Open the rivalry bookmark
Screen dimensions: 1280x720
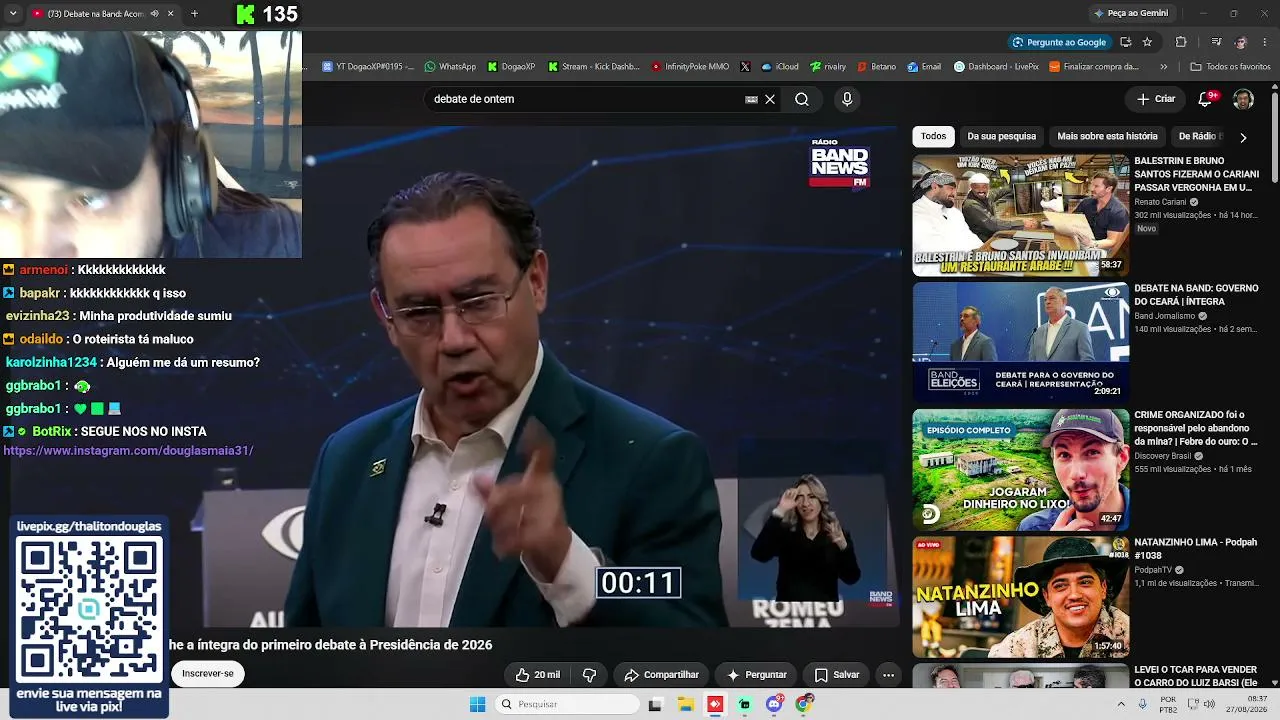point(828,67)
